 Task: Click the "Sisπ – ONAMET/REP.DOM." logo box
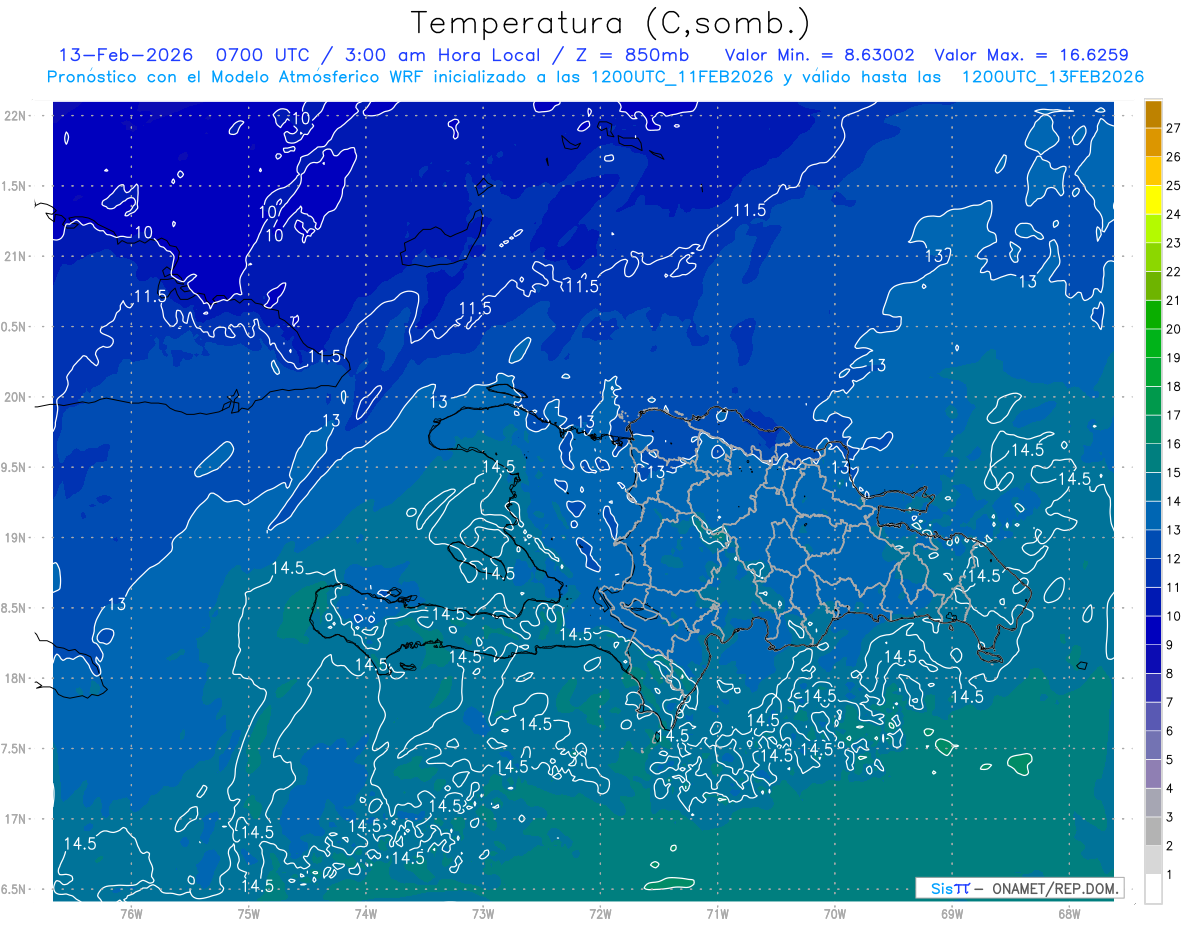click(1020, 888)
